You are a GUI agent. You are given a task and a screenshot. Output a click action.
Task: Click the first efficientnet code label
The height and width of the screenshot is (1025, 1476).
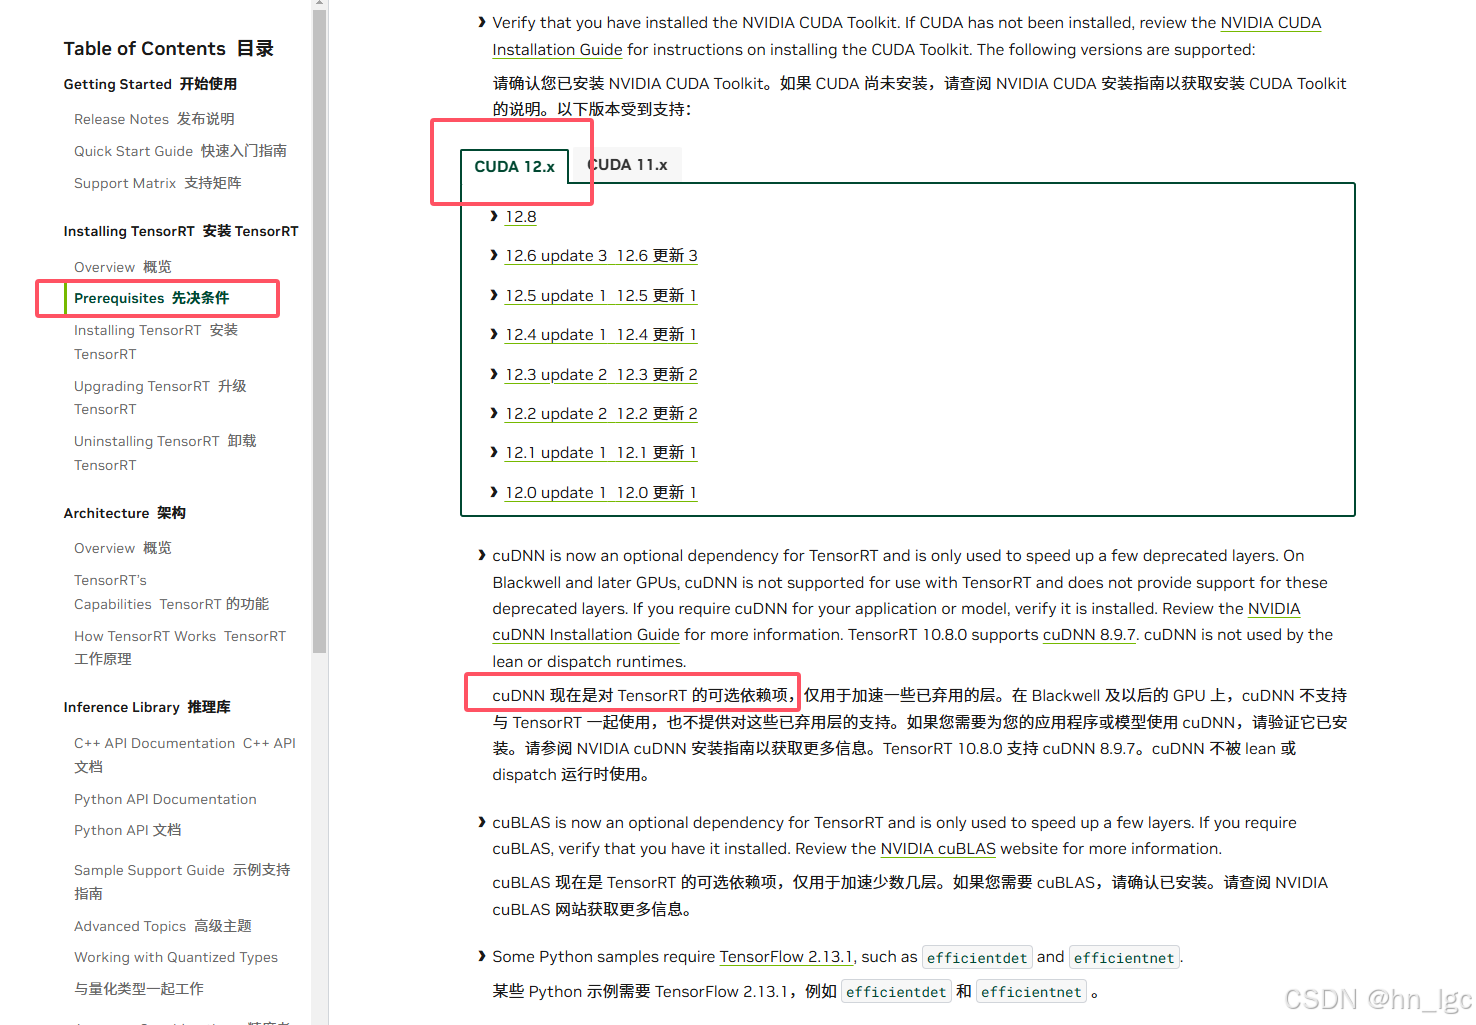coord(1124,958)
